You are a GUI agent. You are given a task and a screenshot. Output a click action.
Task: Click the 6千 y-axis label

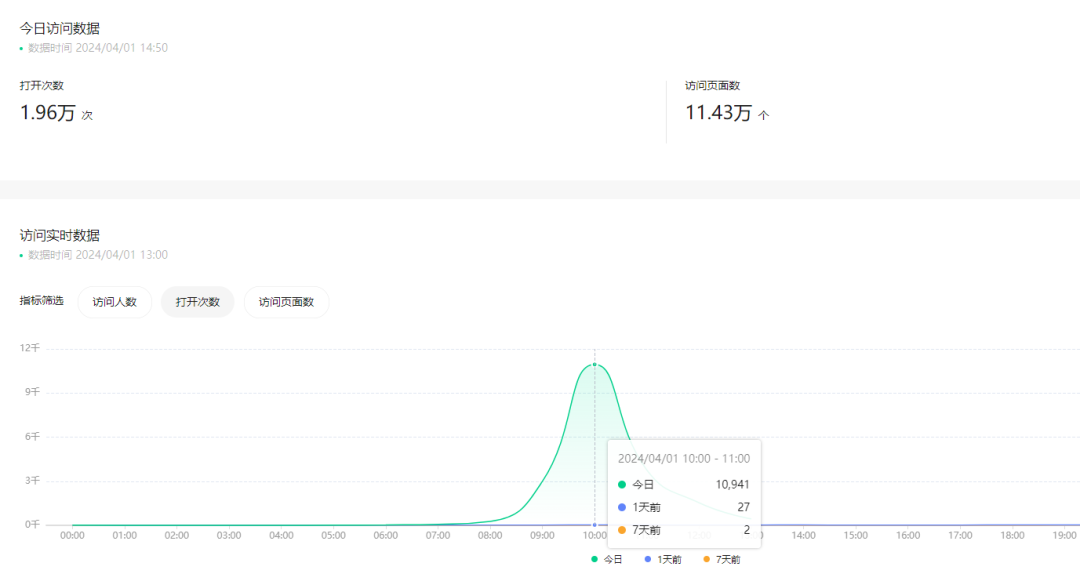[x=32, y=436]
